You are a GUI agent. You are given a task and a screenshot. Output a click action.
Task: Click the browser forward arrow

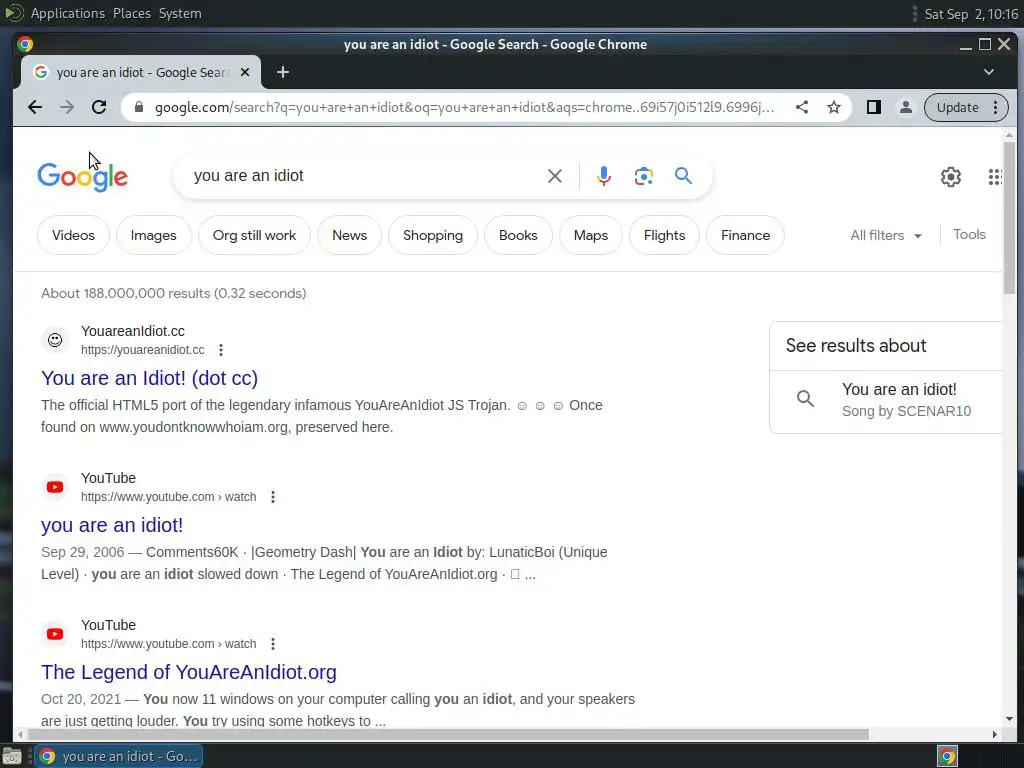pos(67,107)
